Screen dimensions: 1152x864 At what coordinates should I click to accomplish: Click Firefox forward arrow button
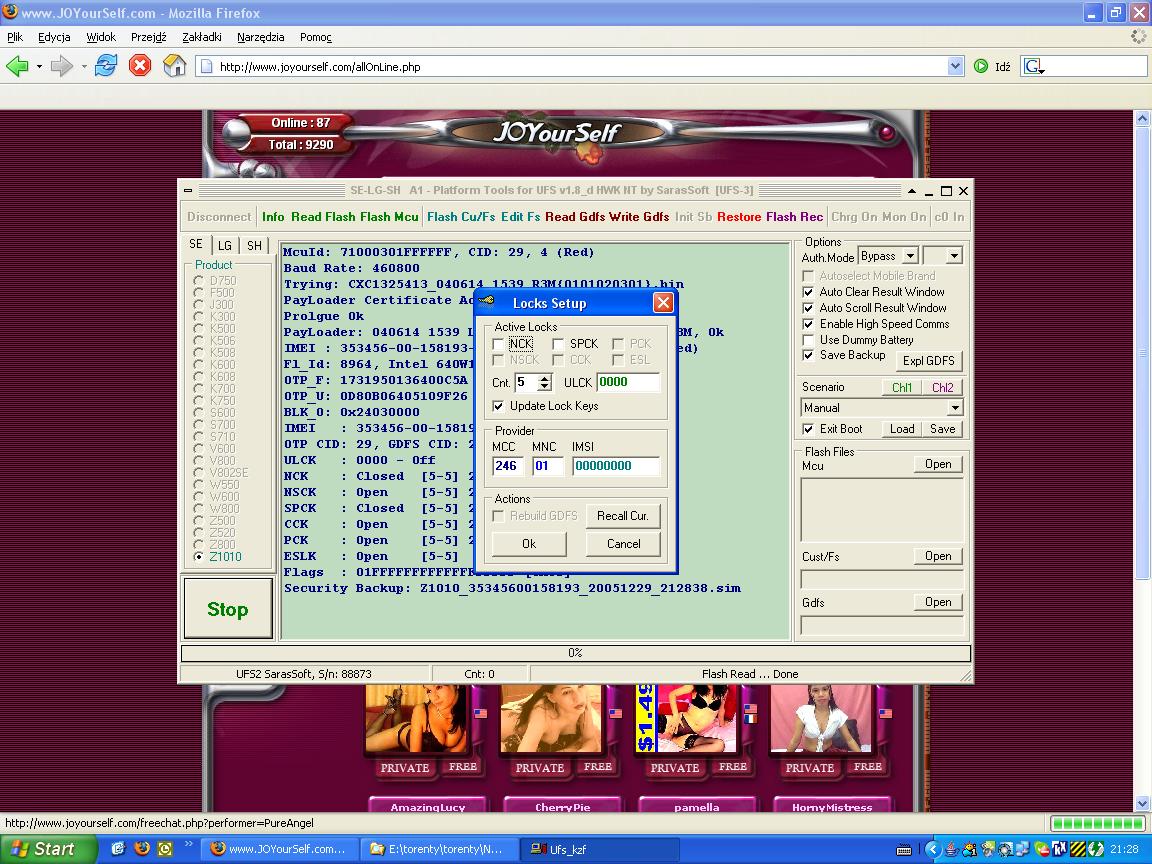pyautogui.click(x=62, y=66)
